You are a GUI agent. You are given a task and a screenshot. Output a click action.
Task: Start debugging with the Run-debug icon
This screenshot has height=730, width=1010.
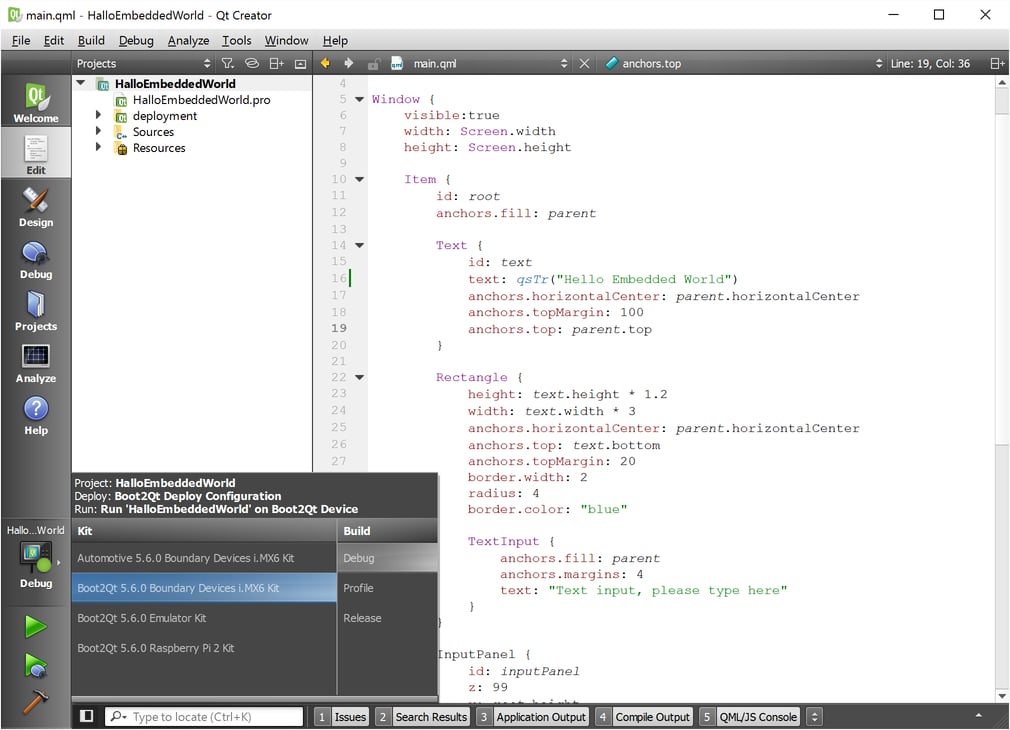(36, 665)
